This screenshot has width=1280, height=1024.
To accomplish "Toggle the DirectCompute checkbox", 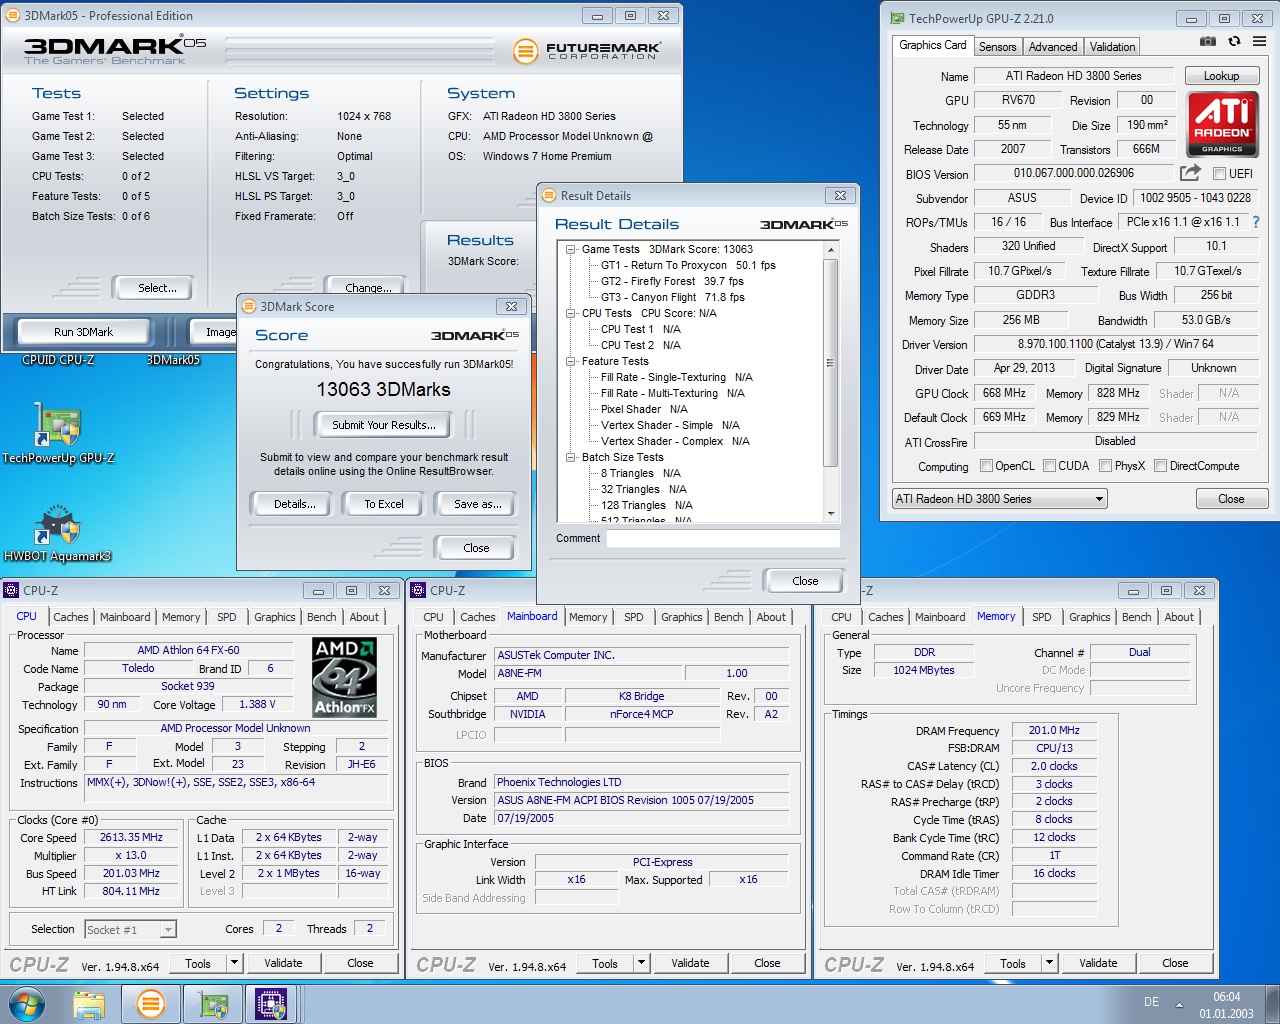I will [1161, 465].
